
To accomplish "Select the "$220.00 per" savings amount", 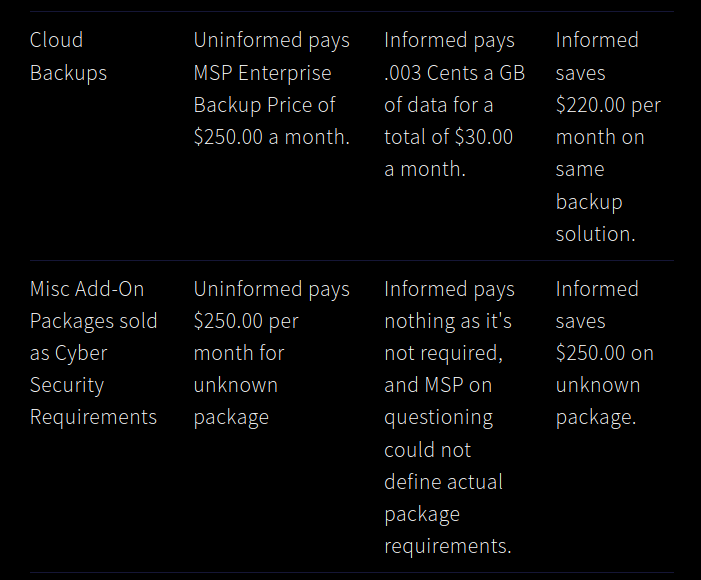I will click(608, 105).
